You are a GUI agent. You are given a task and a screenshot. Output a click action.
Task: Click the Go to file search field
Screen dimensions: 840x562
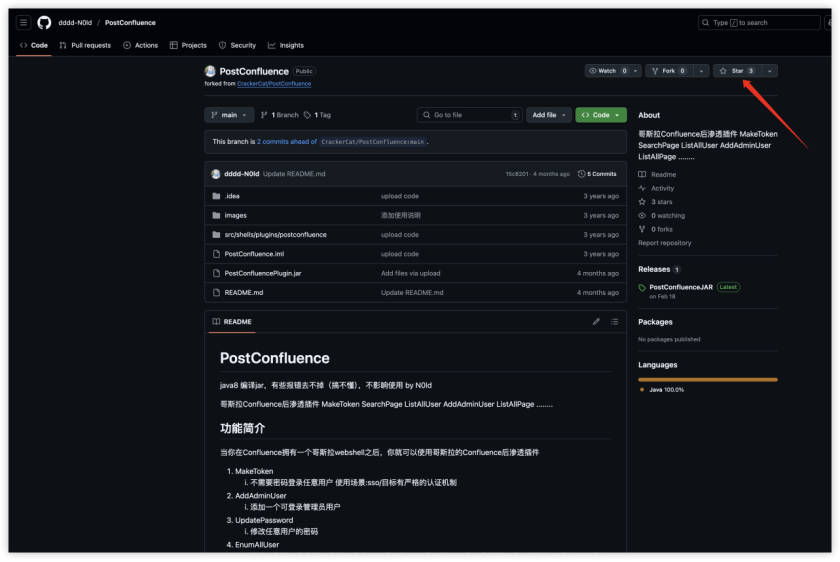469,115
